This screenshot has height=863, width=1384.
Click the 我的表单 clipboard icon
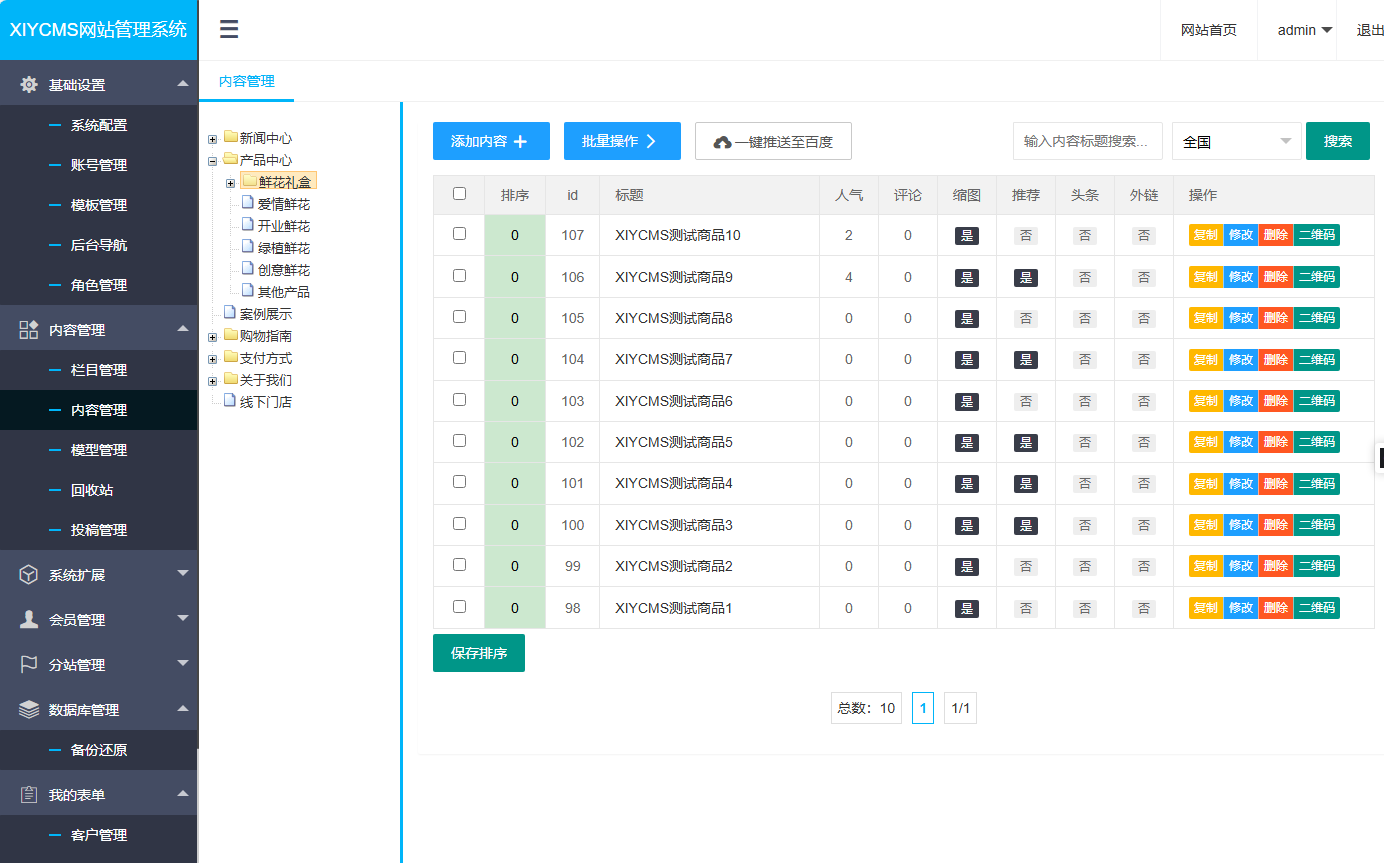[29, 795]
